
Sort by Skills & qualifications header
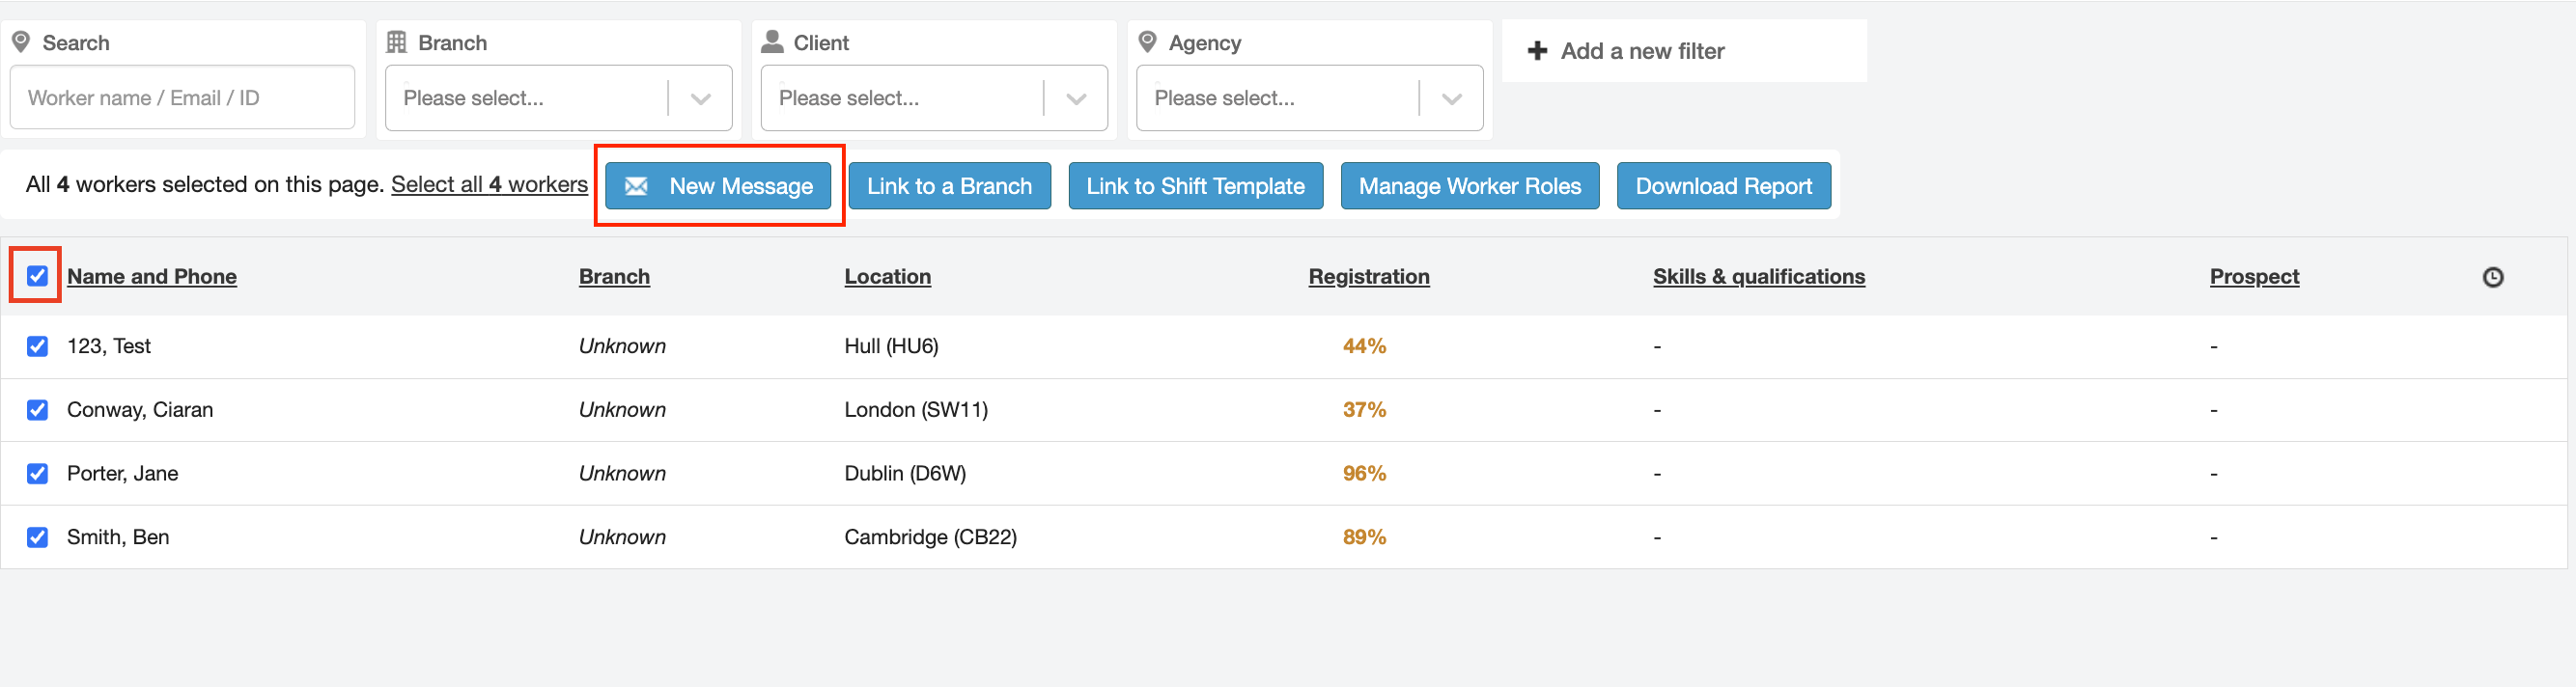point(1758,277)
